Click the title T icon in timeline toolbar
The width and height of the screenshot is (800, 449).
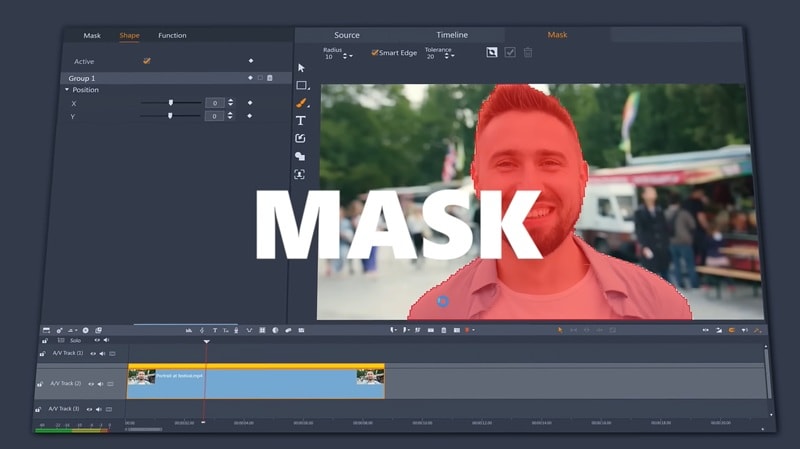click(215, 330)
